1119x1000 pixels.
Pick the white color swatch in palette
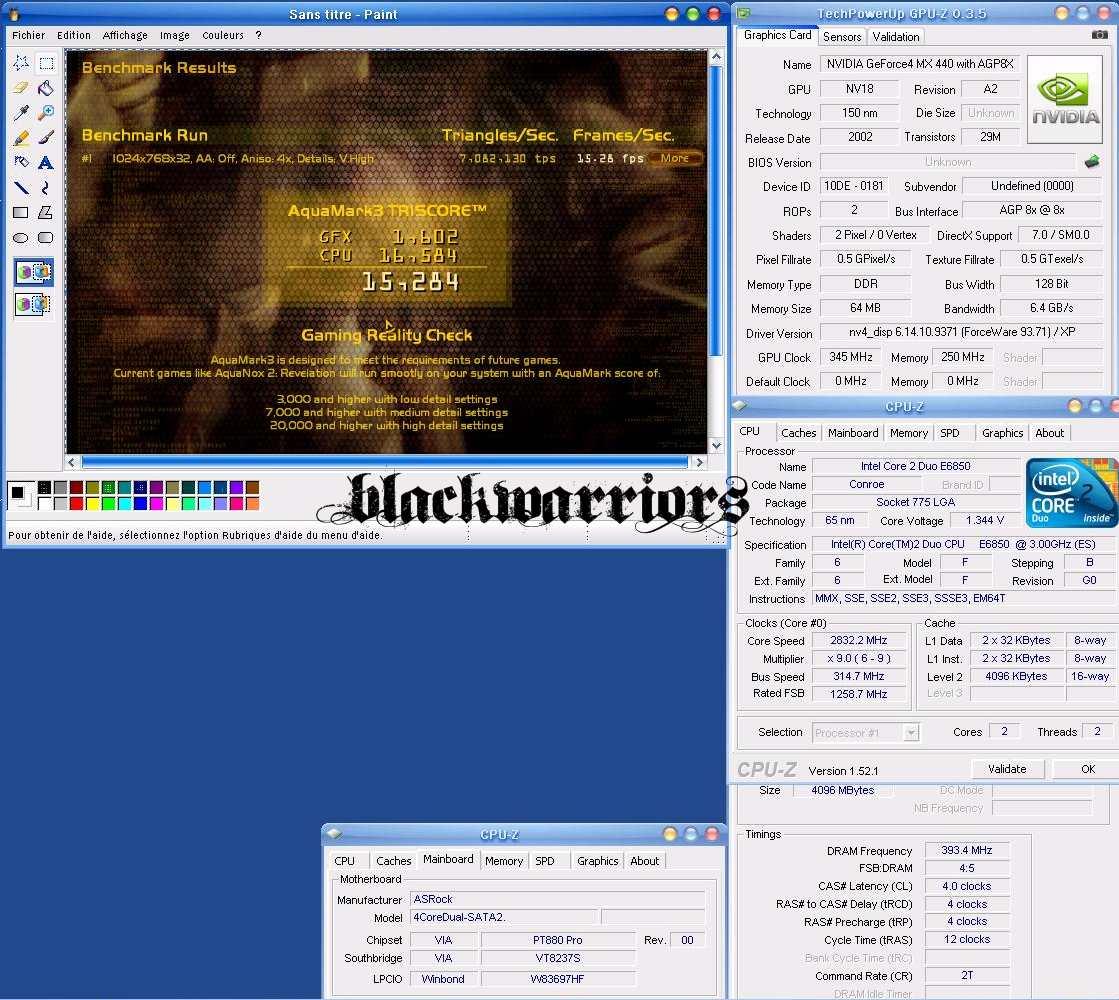tap(44, 503)
